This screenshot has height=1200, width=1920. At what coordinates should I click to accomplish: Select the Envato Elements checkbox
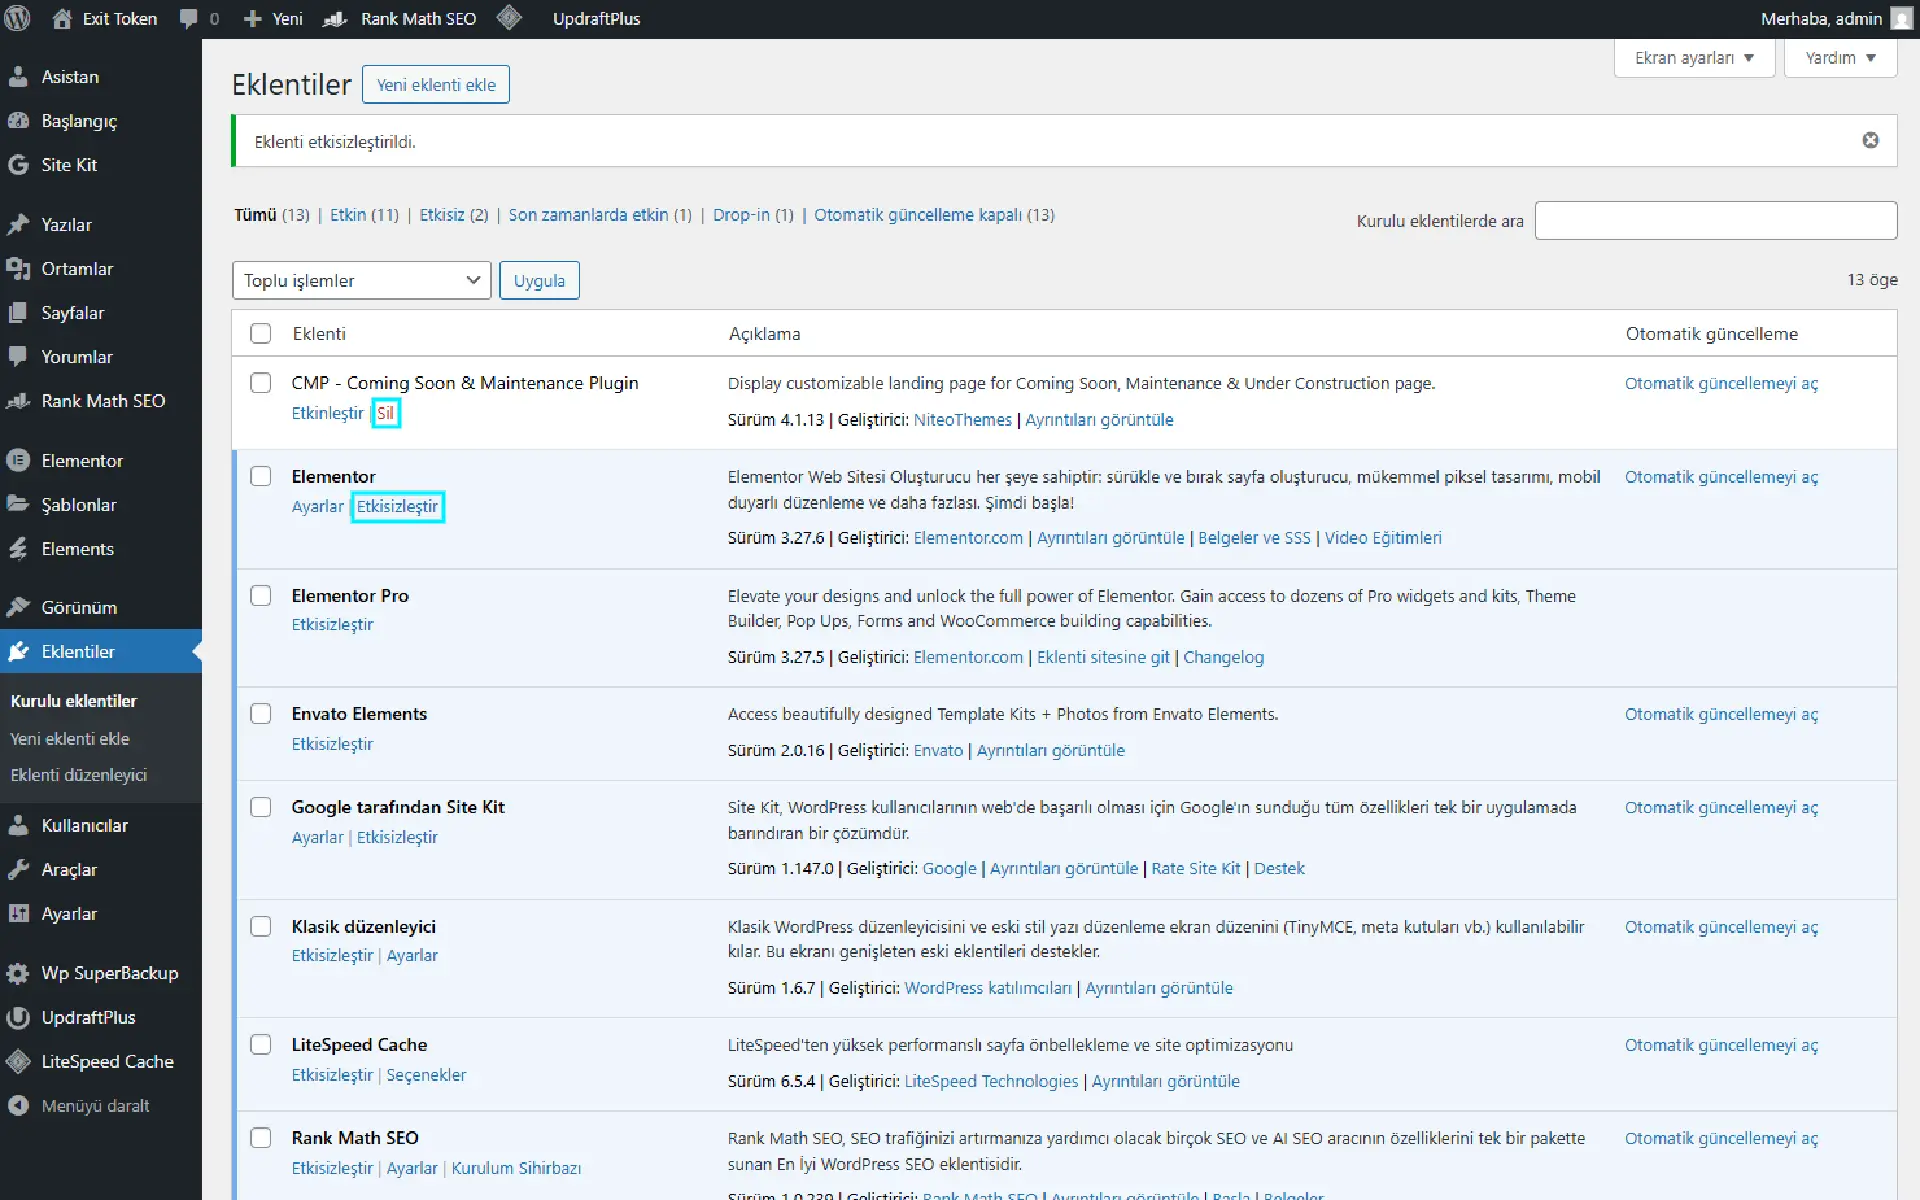pyautogui.click(x=261, y=714)
